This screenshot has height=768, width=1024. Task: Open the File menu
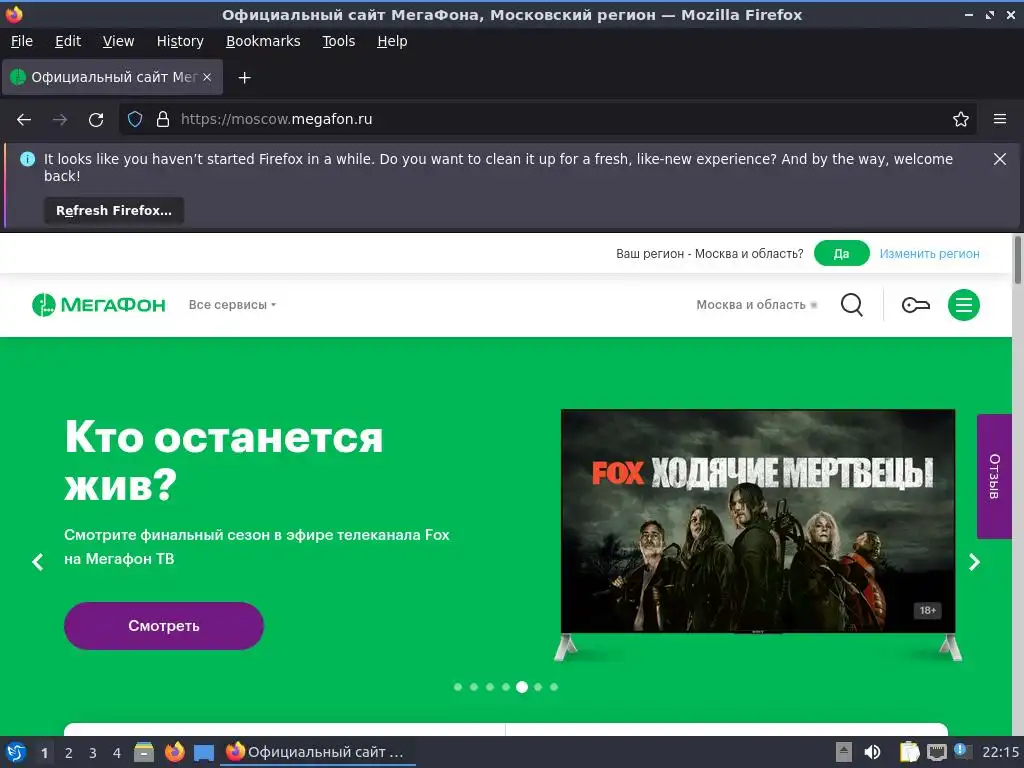click(x=22, y=41)
